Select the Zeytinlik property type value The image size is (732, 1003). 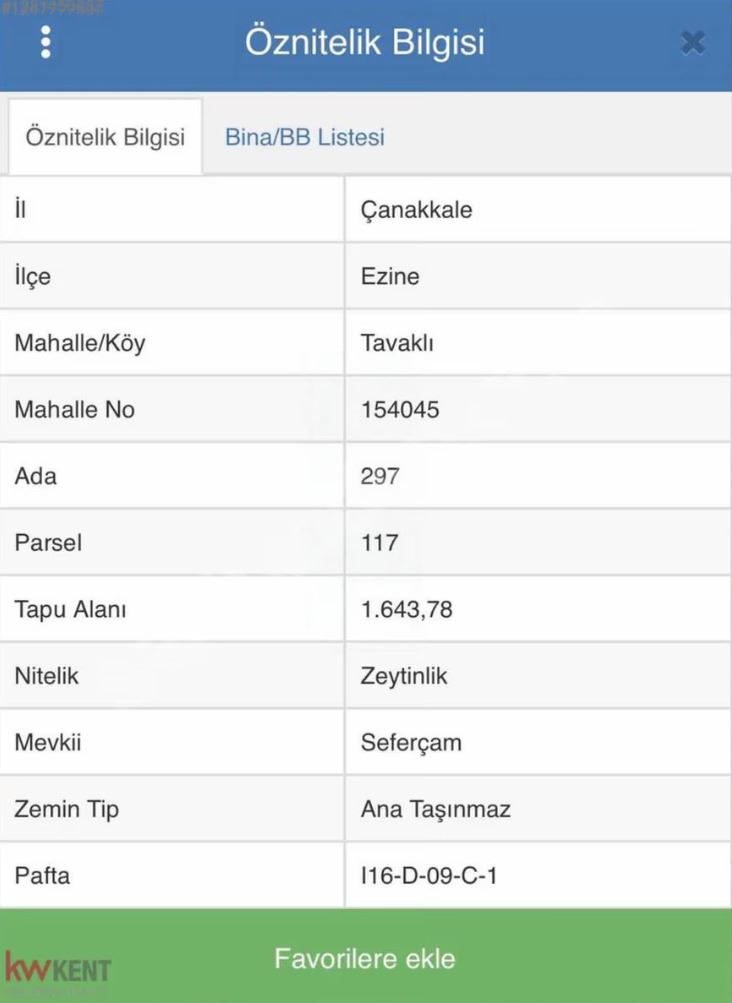point(404,676)
